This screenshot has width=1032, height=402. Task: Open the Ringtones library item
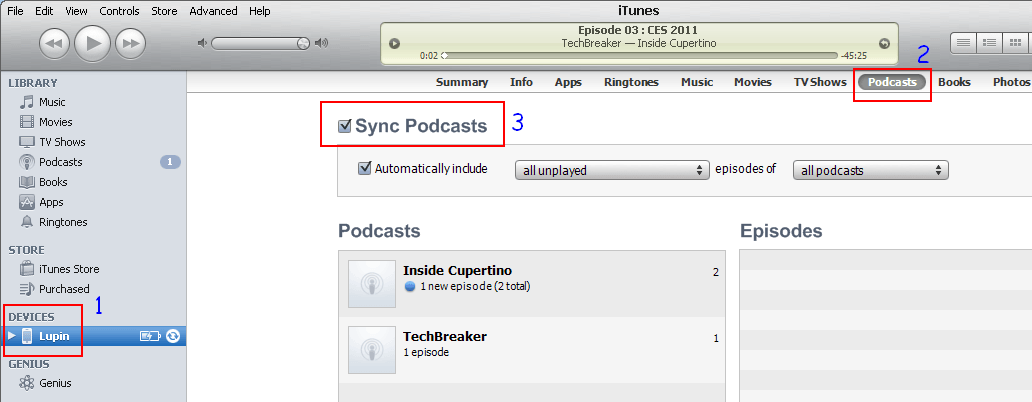[62, 222]
